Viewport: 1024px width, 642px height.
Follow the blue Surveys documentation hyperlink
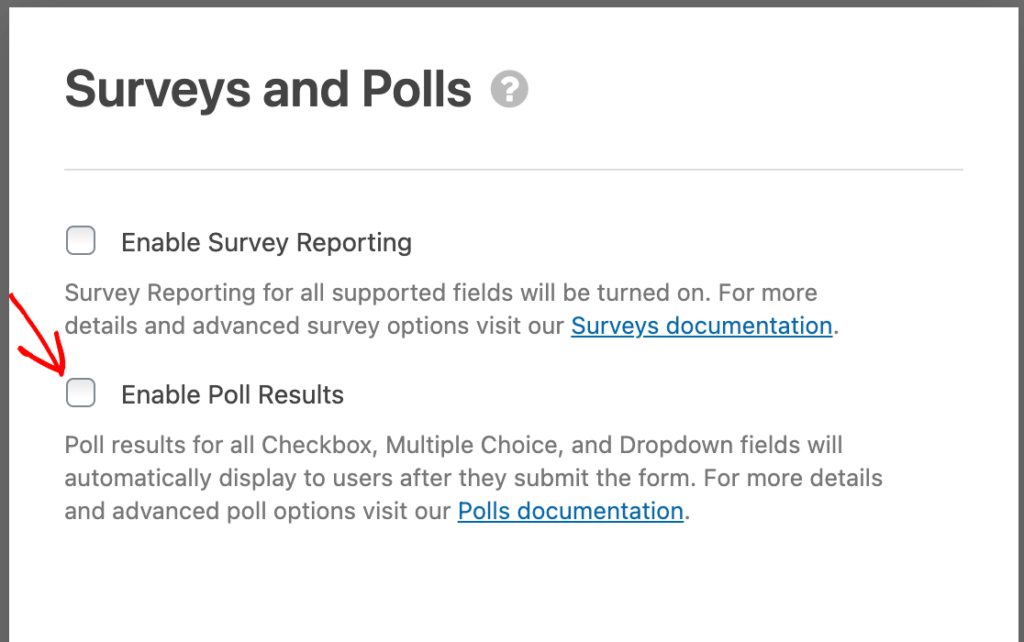click(x=701, y=325)
